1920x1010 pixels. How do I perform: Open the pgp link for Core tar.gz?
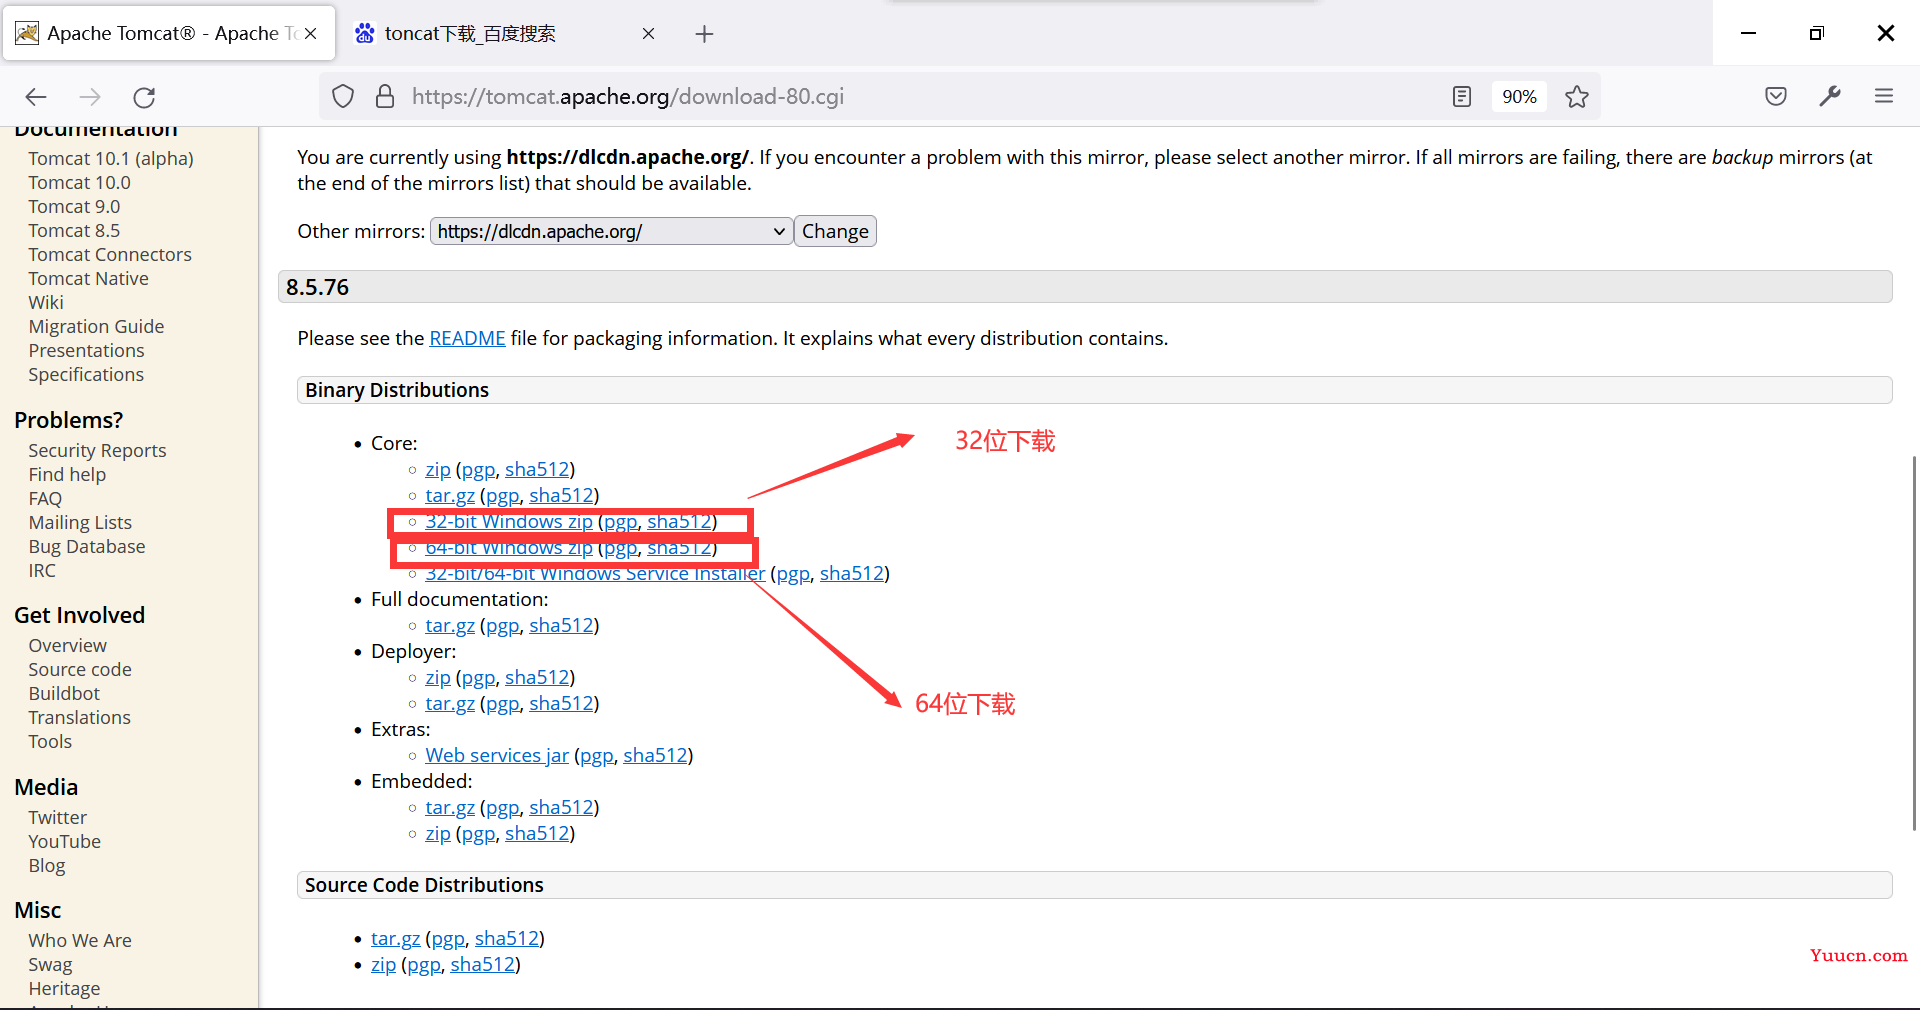coord(503,495)
